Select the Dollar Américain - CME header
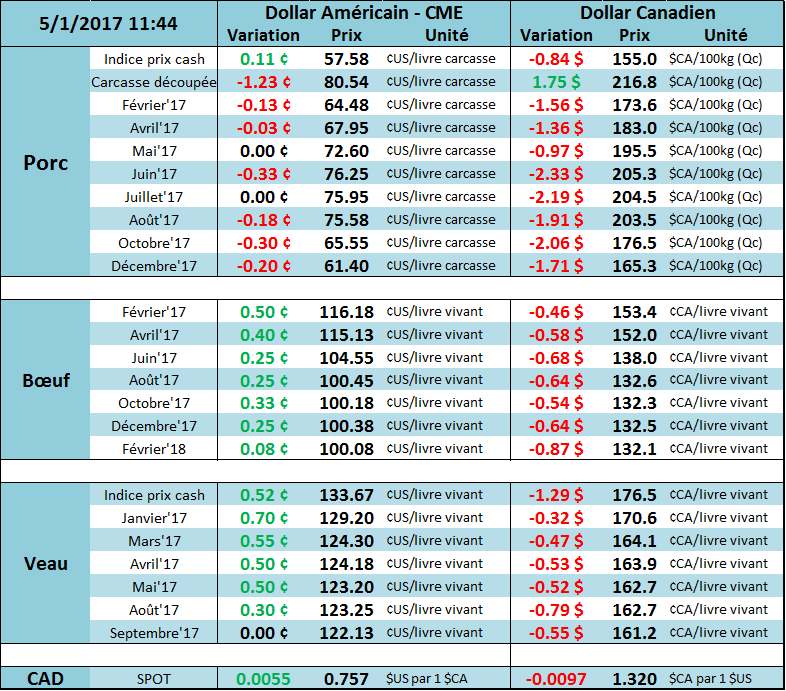786x691 pixels. point(364,13)
